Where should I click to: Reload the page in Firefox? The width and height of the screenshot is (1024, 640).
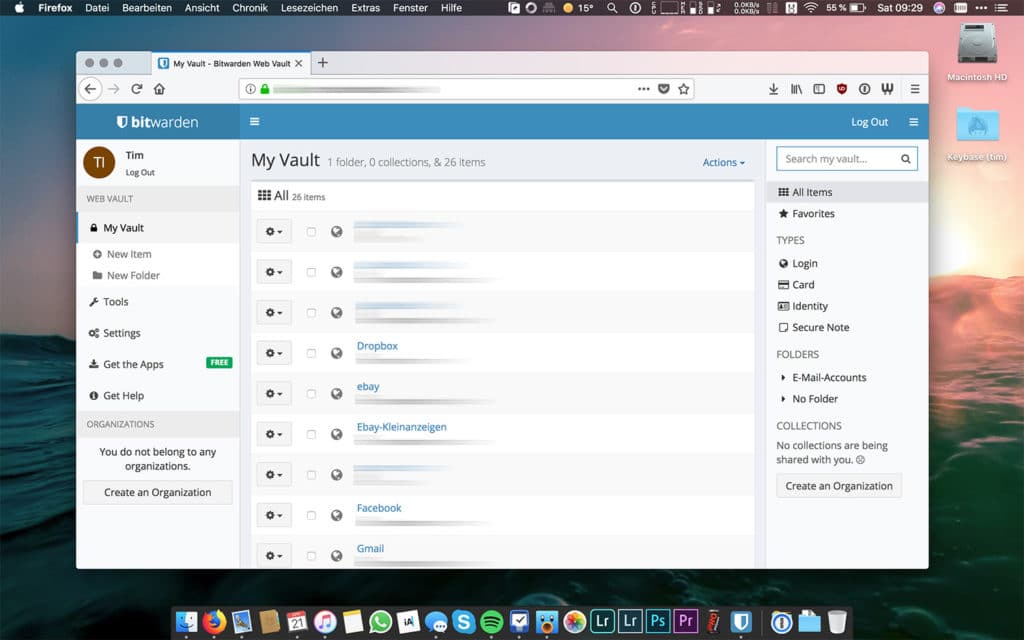[x=136, y=89]
